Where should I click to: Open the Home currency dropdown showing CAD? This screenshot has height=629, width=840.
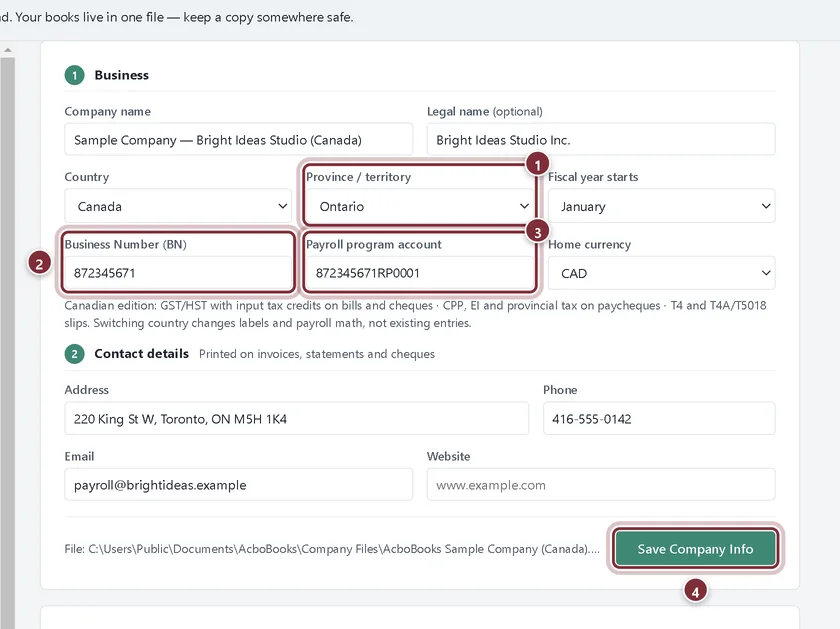click(661, 273)
